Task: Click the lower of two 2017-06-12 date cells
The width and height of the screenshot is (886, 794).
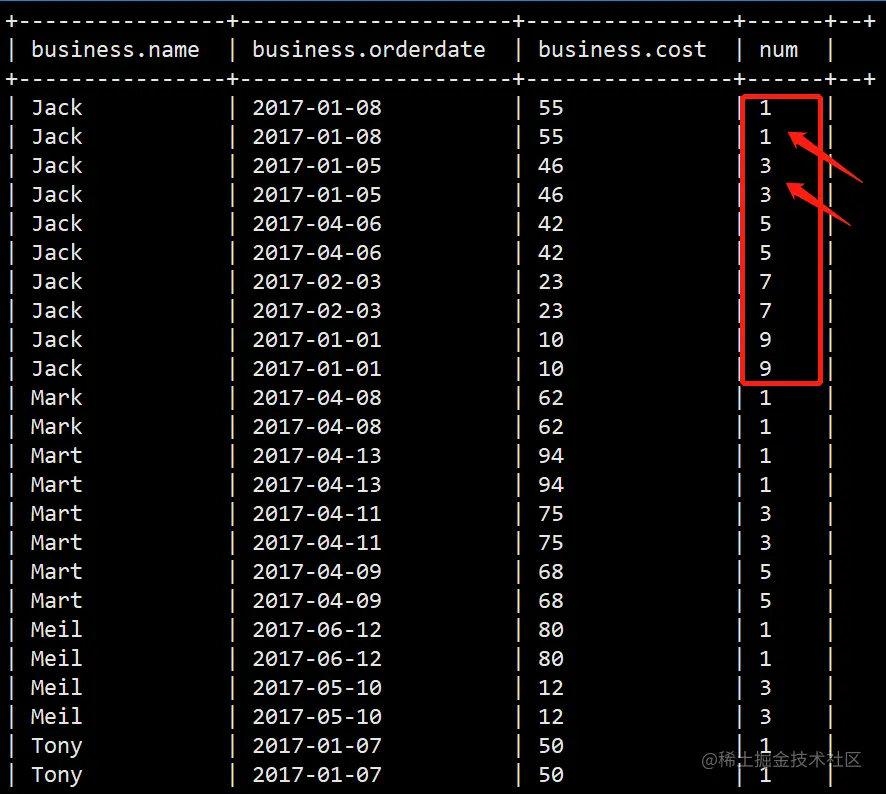Action: pos(316,658)
